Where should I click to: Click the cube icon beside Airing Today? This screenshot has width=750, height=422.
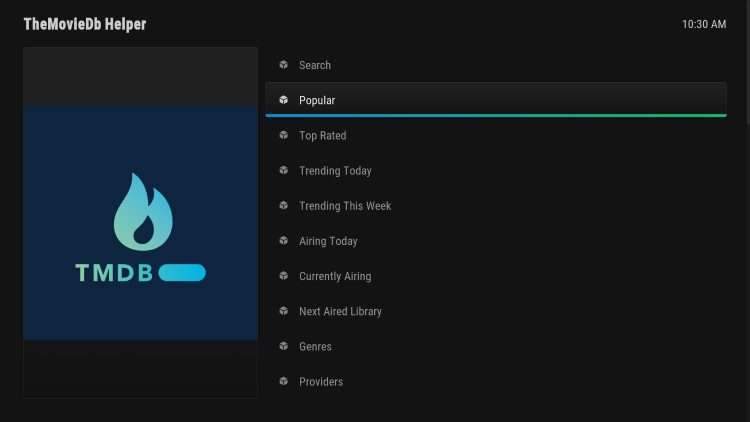[x=284, y=240]
